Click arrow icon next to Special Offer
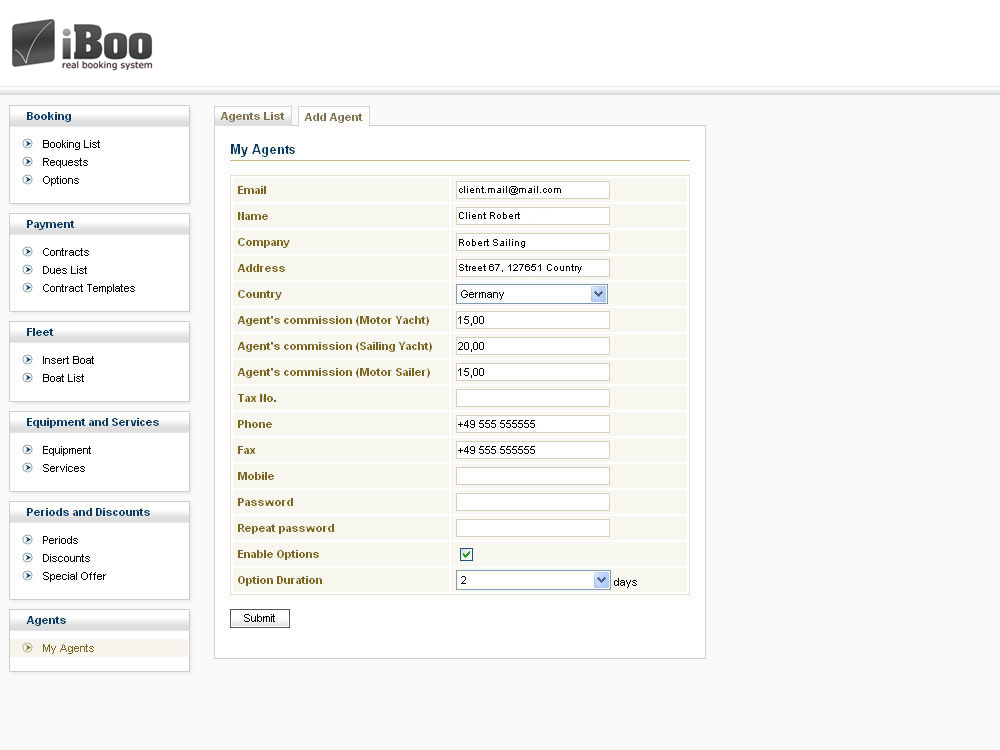 click(28, 576)
